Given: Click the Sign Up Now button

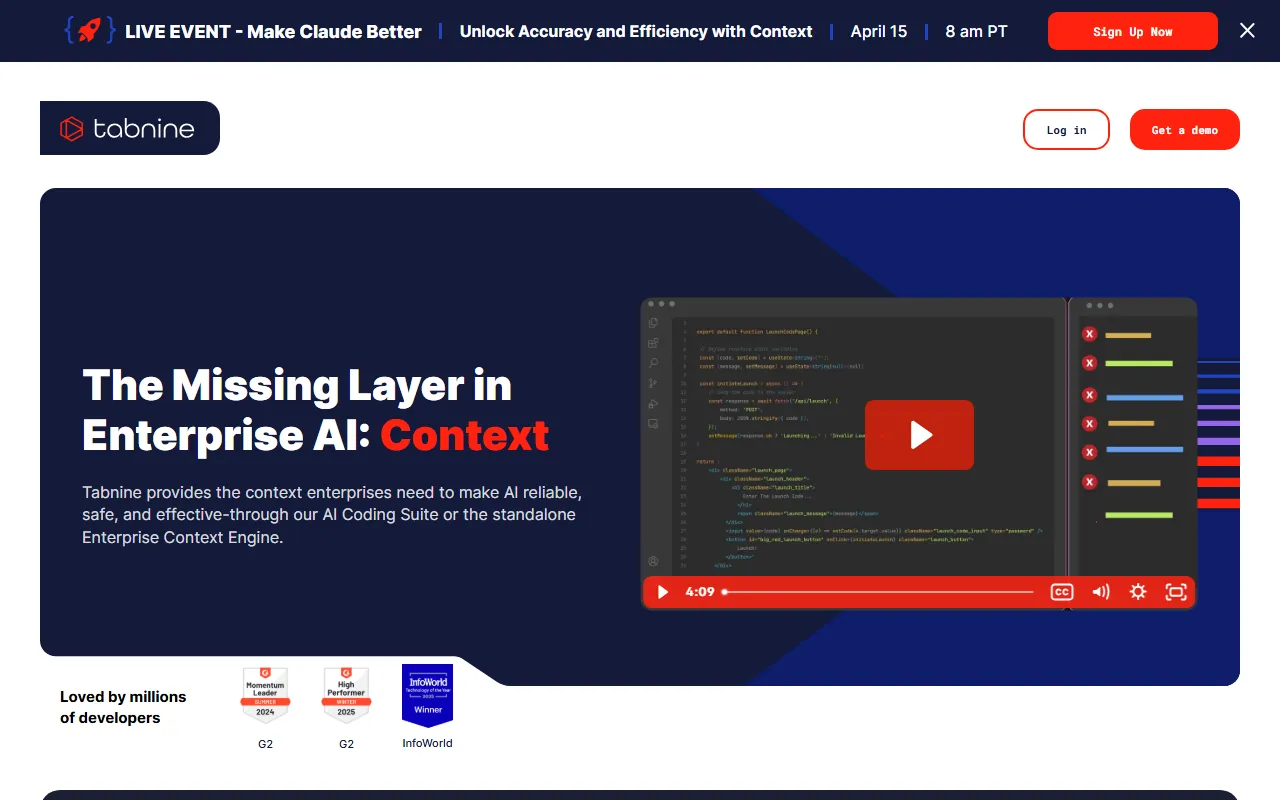Looking at the screenshot, I should click(x=1132, y=31).
